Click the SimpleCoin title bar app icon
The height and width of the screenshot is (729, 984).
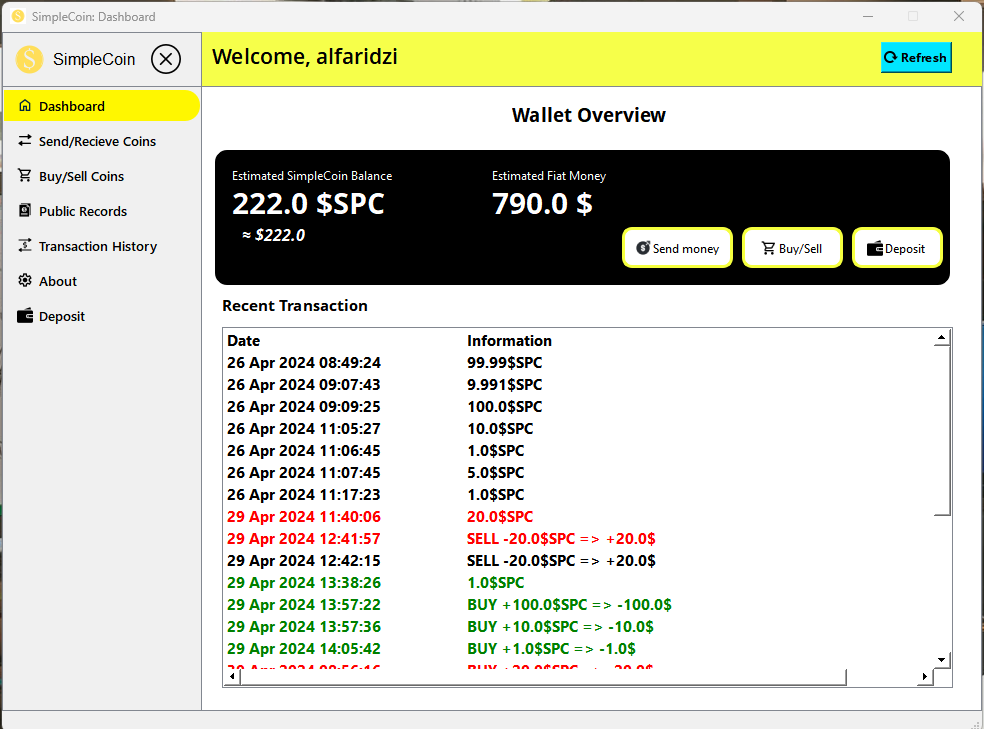(x=18, y=16)
